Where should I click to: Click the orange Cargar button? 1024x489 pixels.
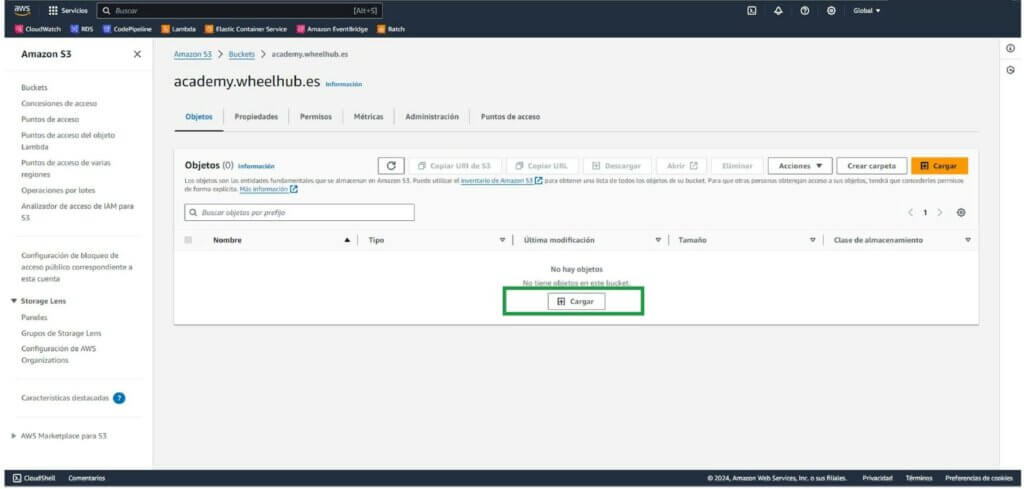click(x=939, y=166)
